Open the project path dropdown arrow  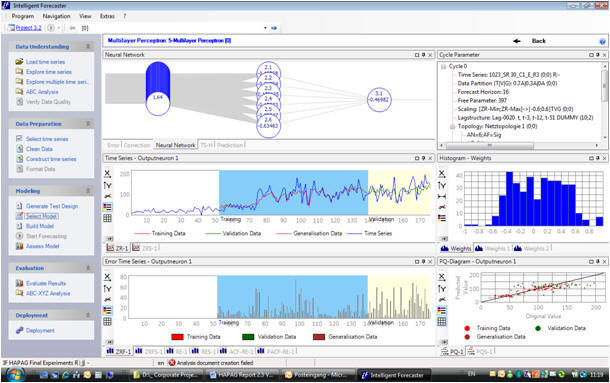click(265, 28)
